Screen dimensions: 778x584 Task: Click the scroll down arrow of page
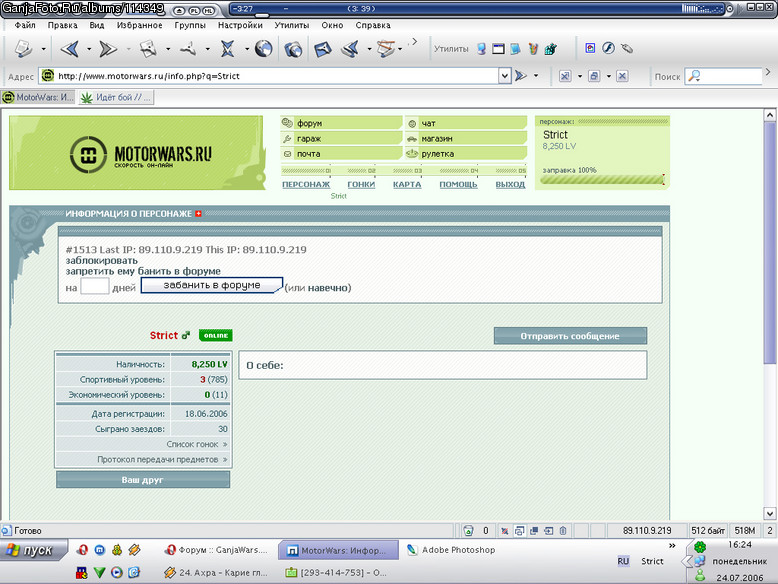770,514
